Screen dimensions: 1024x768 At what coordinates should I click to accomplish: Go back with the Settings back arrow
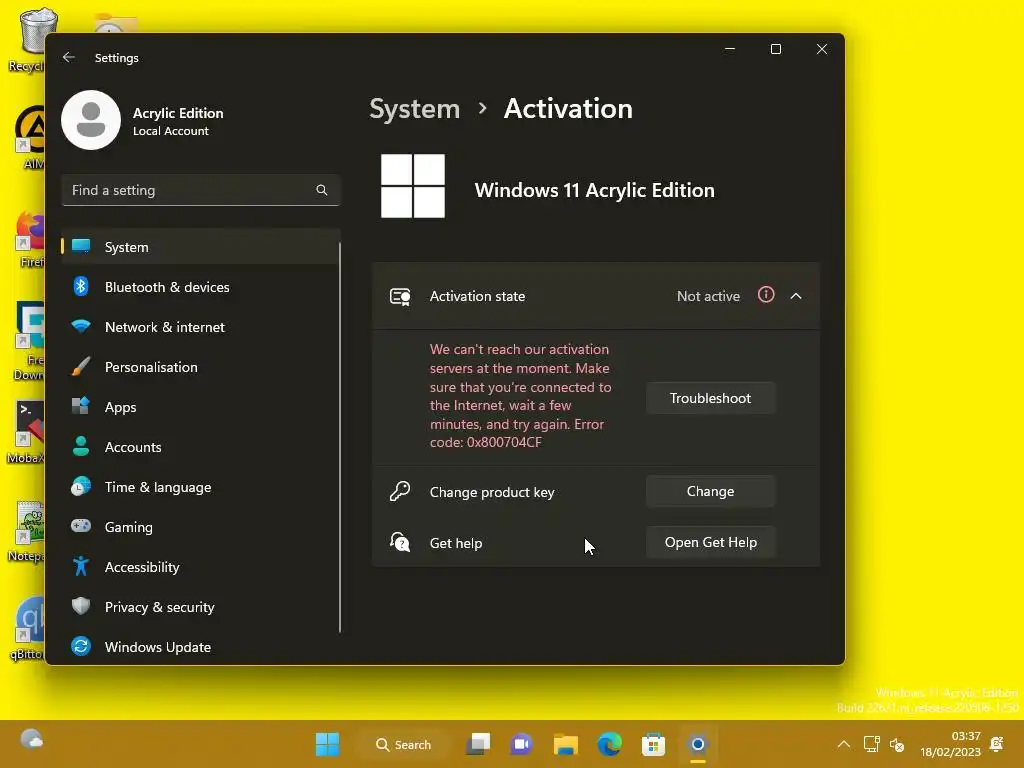tap(69, 57)
